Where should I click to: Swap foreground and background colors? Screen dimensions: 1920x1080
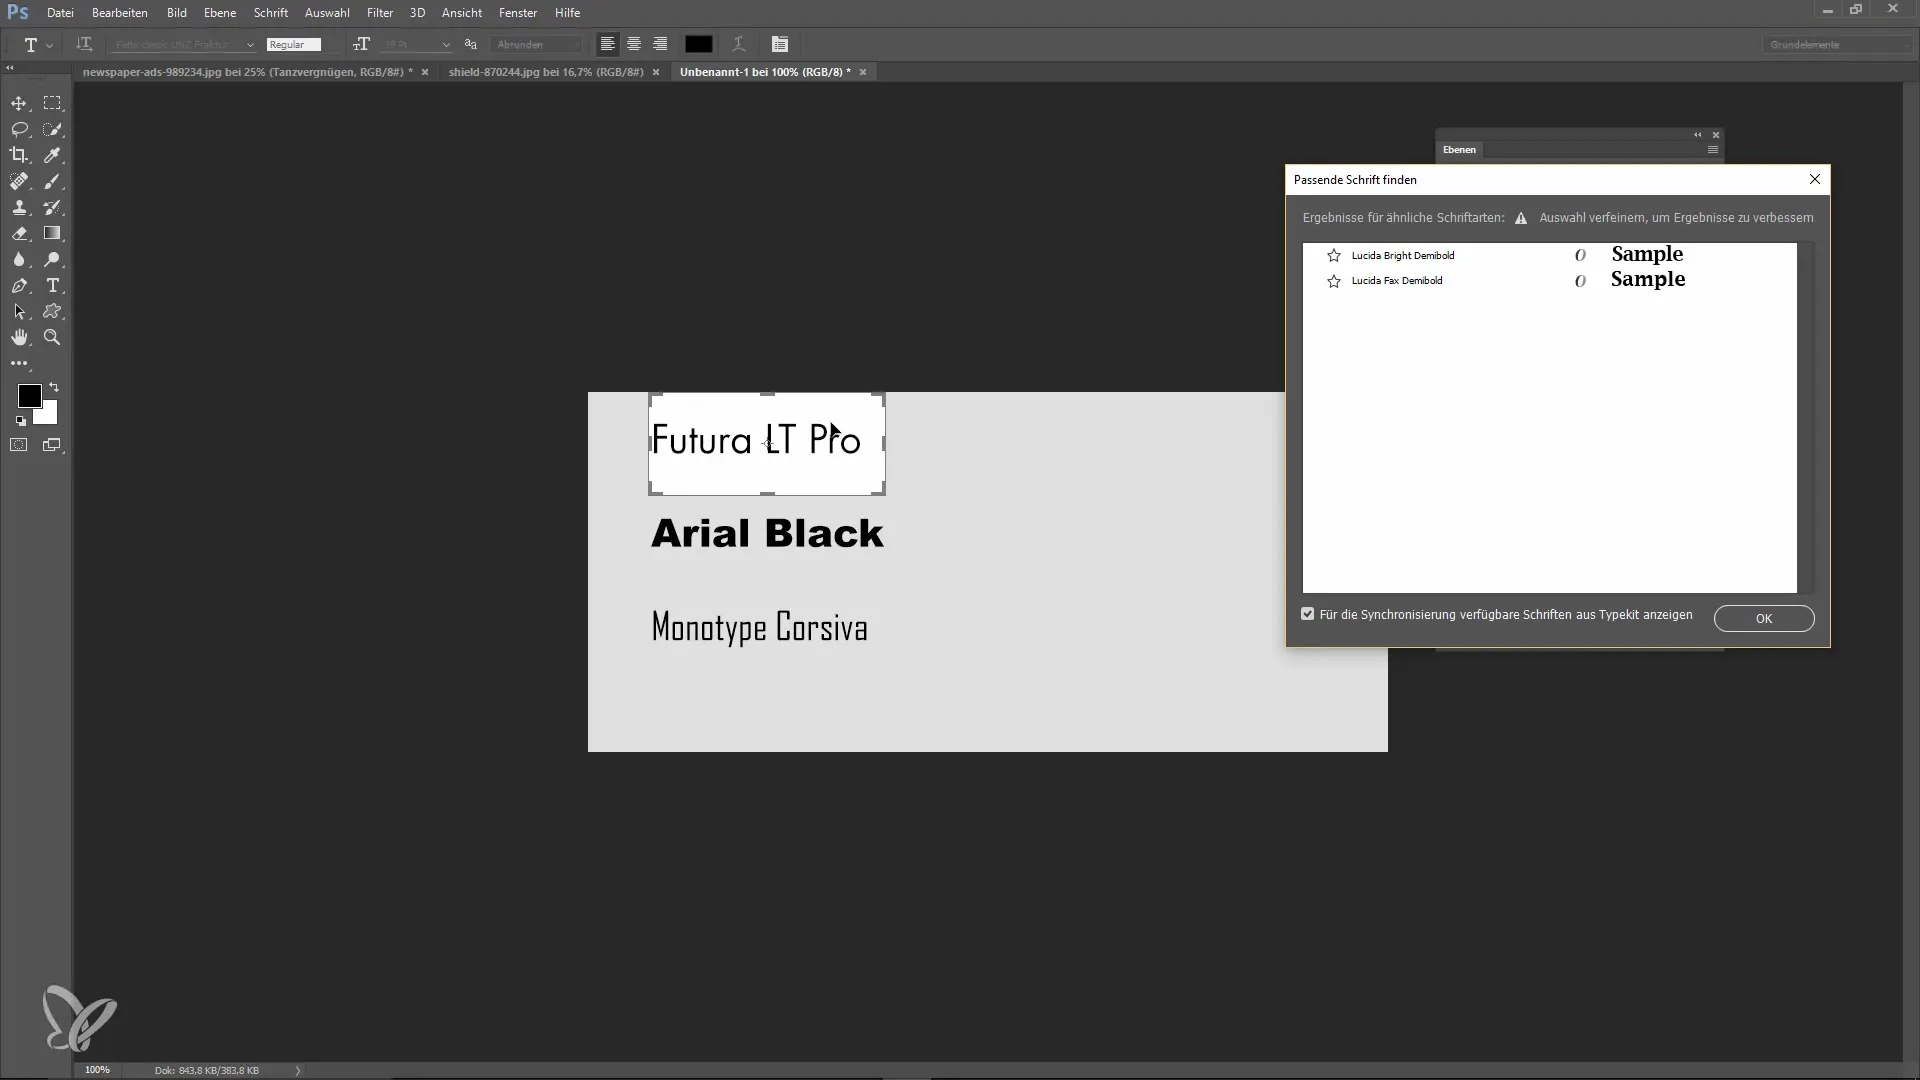pyautogui.click(x=54, y=387)
